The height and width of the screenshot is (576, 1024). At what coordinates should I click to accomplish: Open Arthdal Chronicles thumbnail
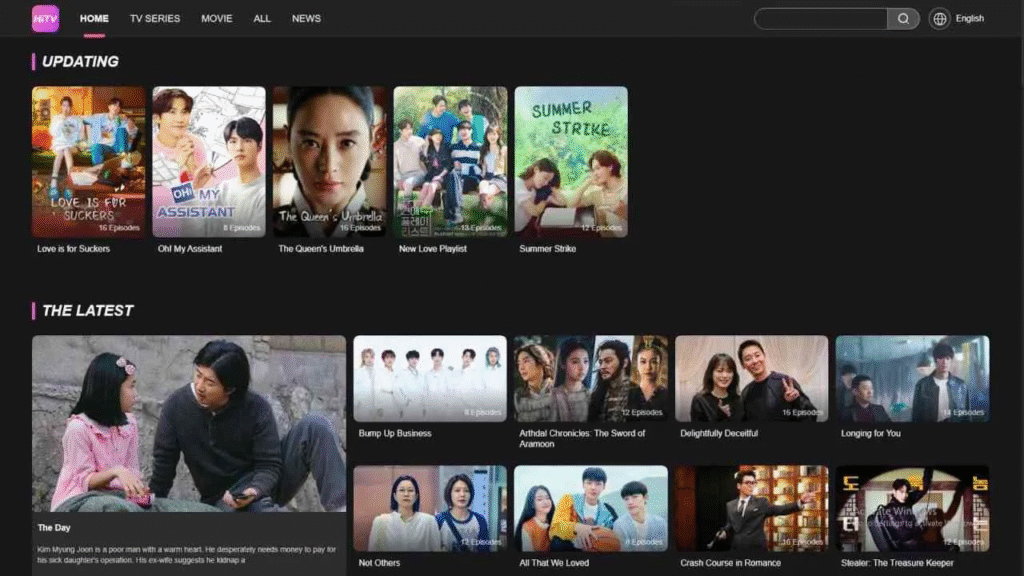591,379
